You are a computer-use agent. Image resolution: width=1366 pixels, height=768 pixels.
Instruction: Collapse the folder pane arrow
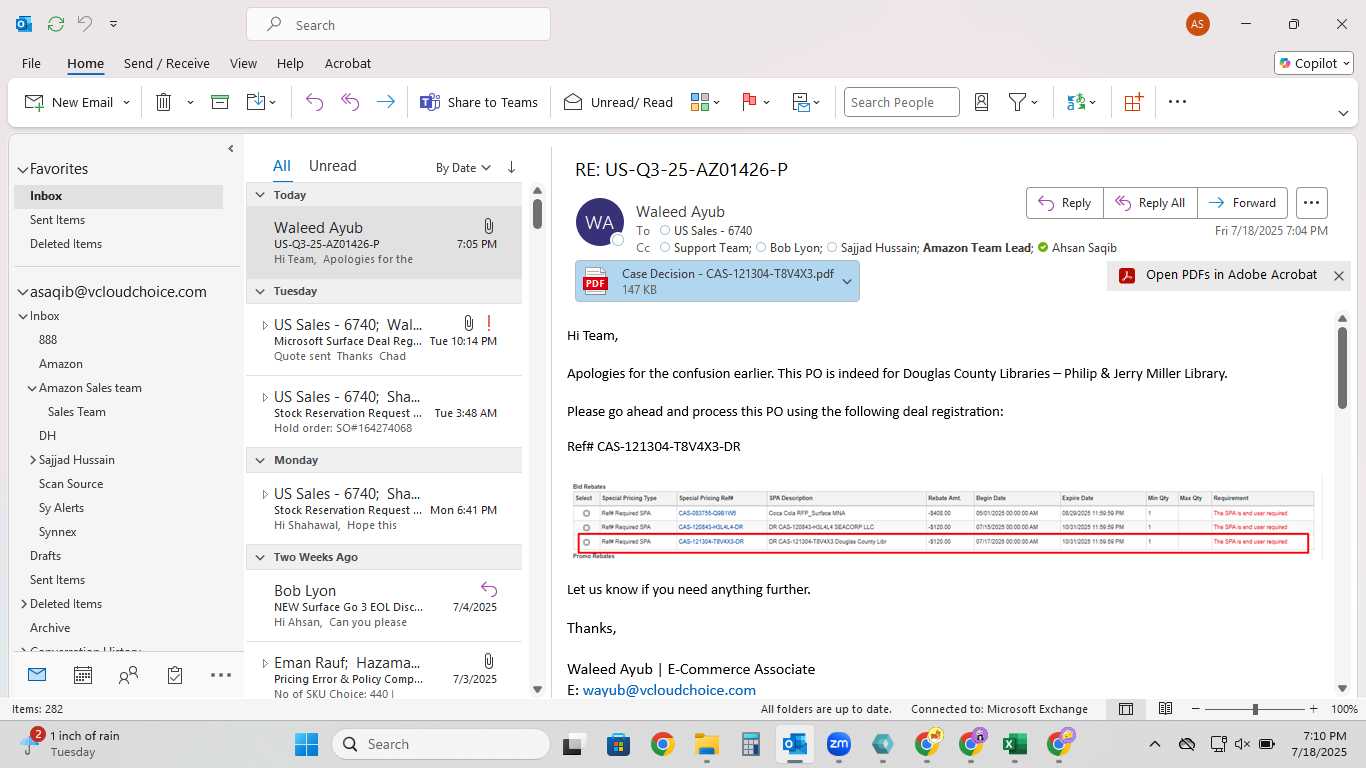coord(230,149)
